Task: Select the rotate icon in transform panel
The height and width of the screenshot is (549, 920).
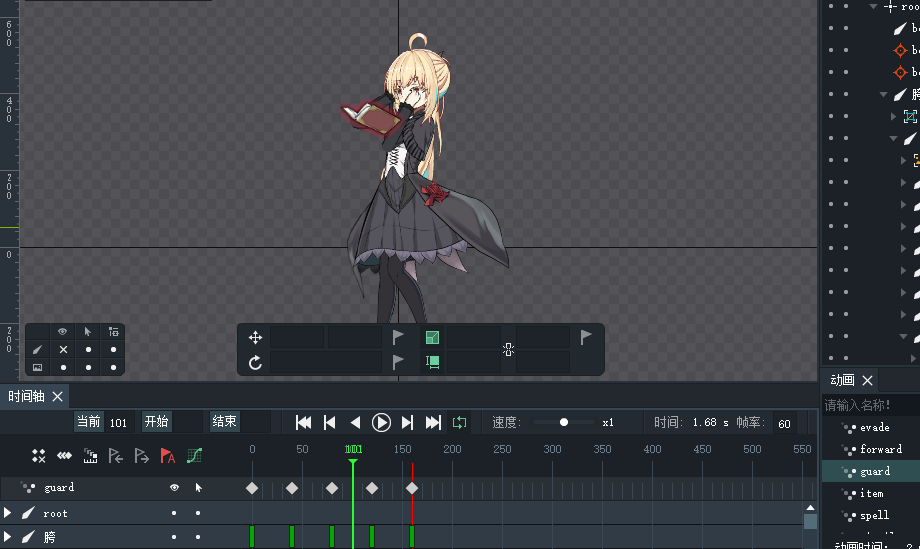Action: point(255,363)
